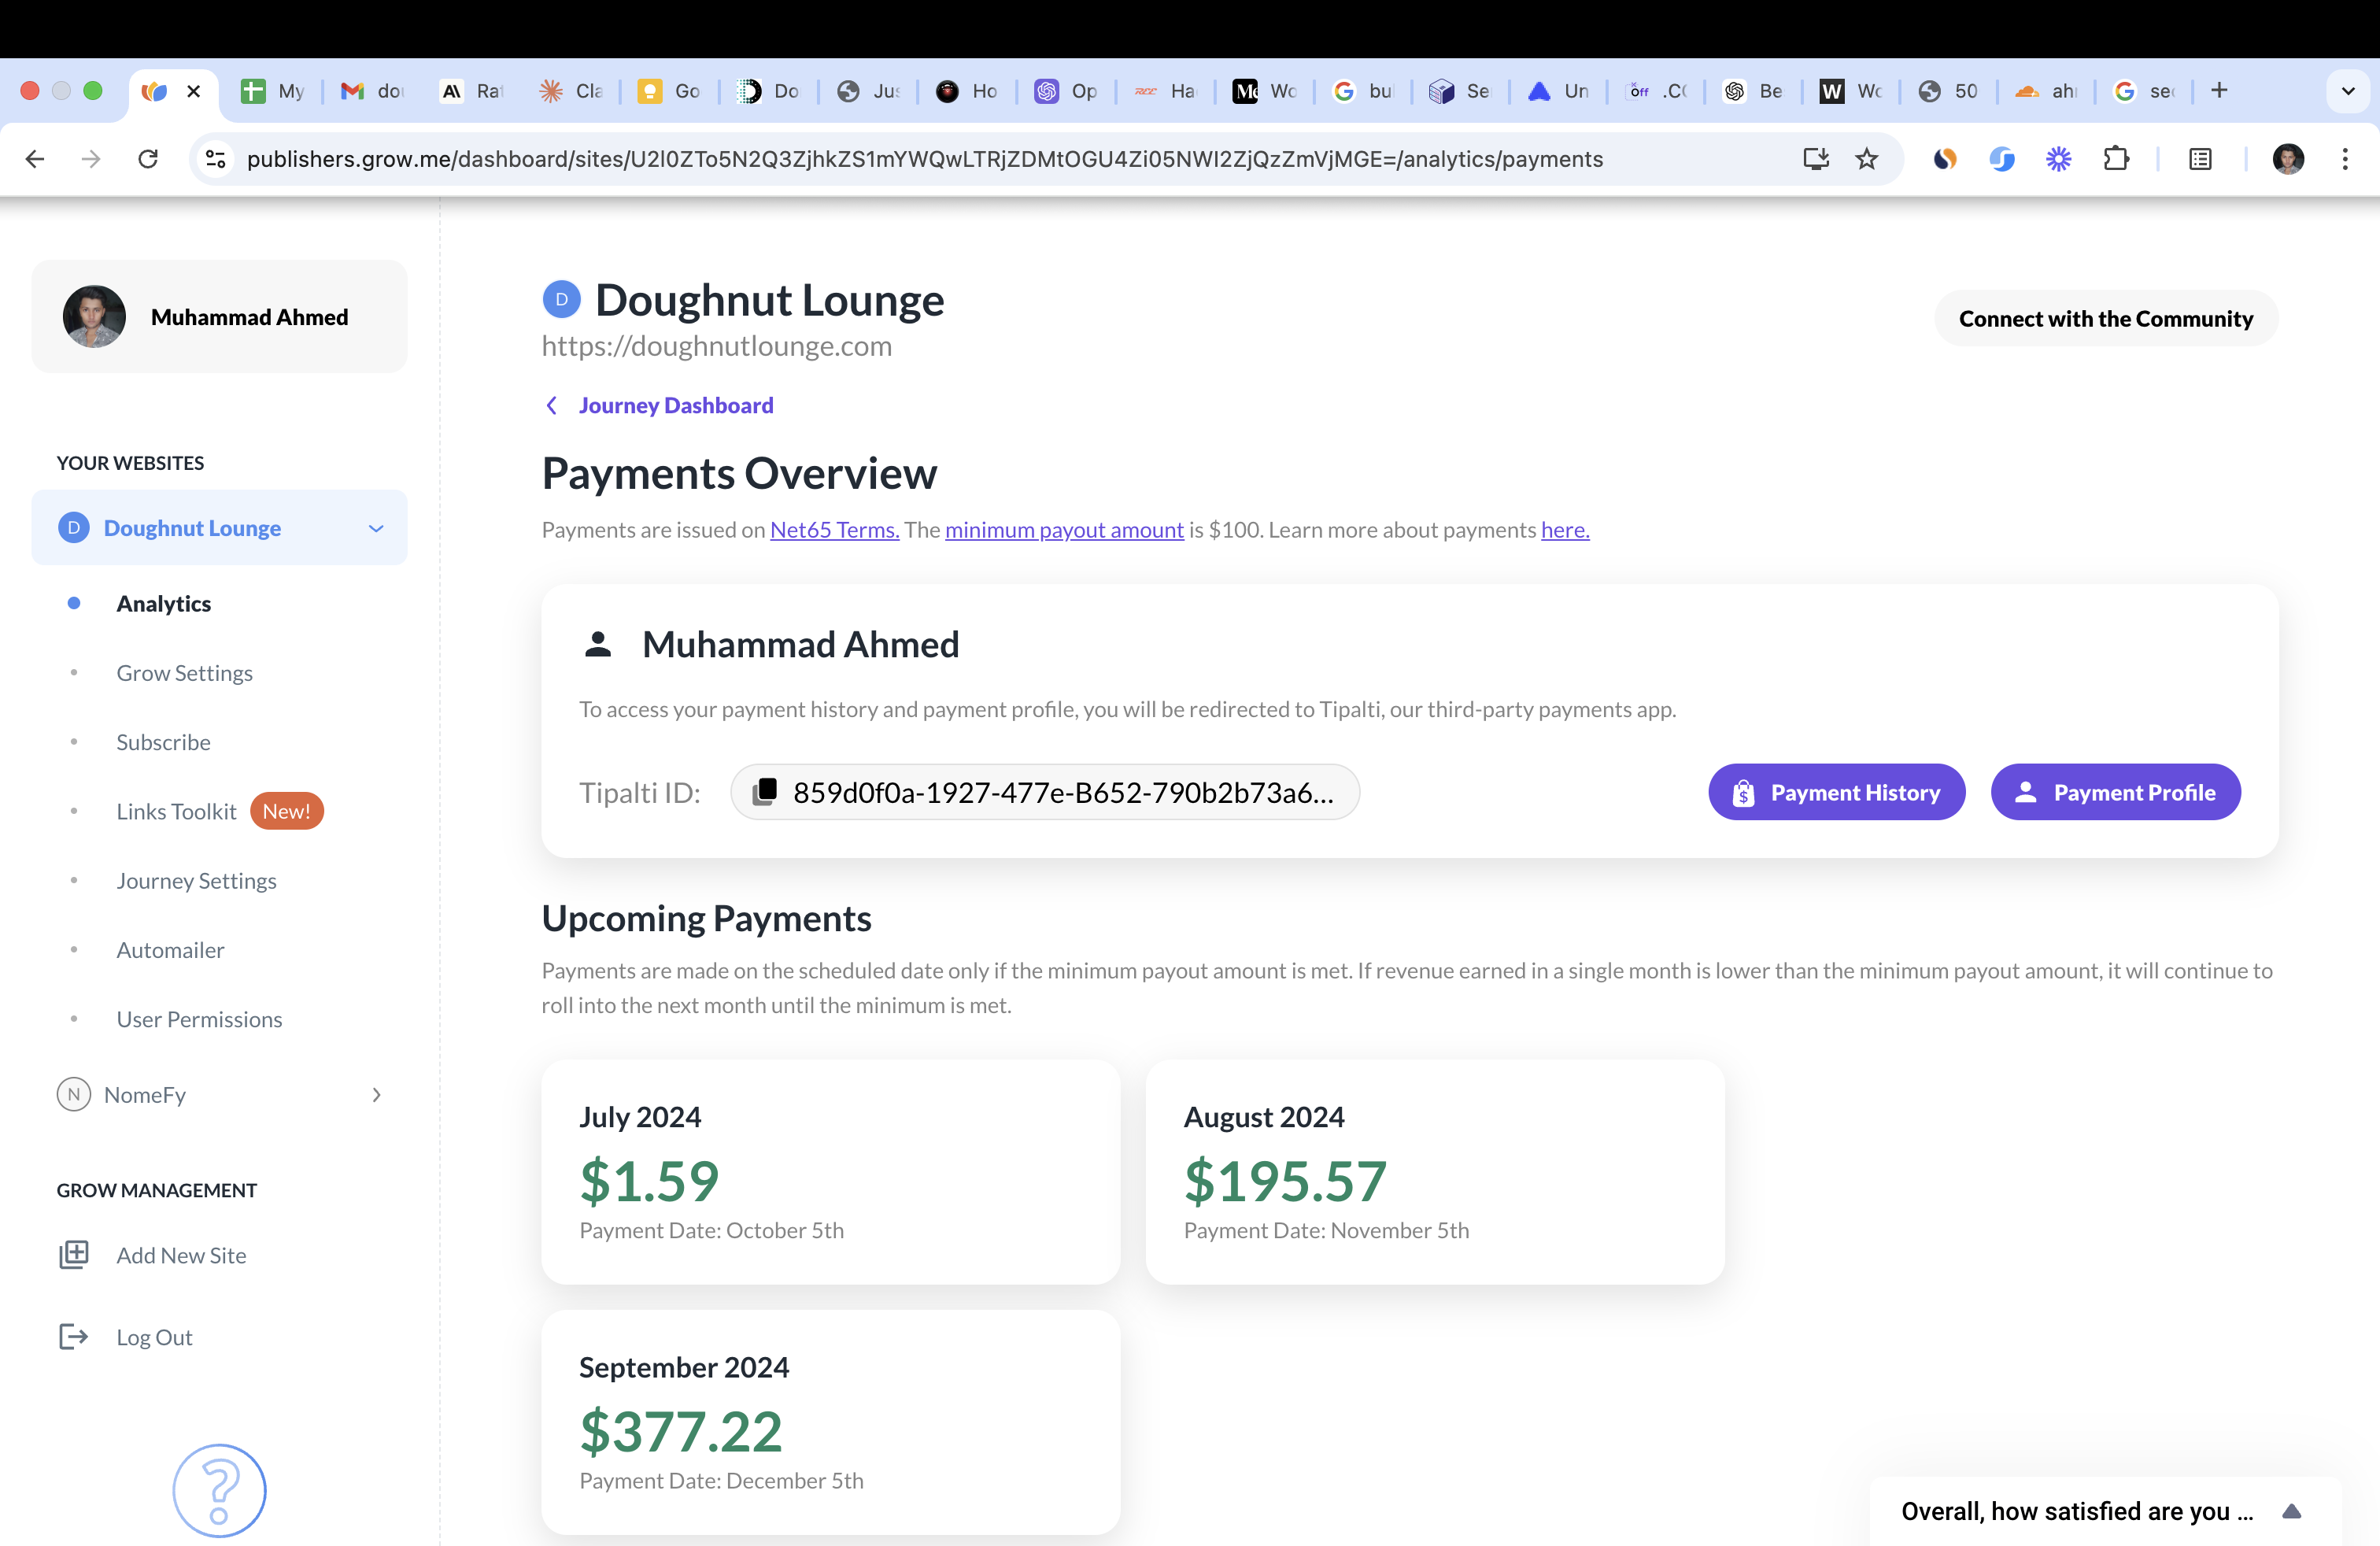
Task: Click the back chevron before Journey Dashboard
Action: pos(551,405)
